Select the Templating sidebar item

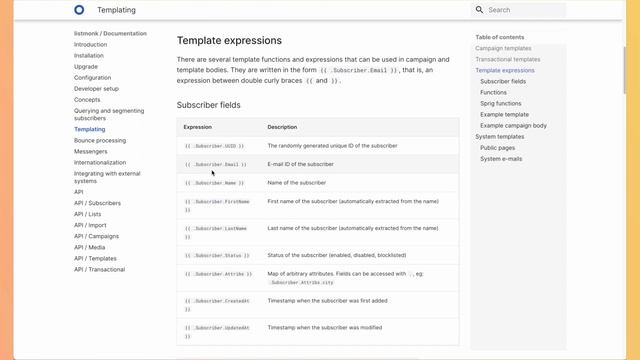90,129
